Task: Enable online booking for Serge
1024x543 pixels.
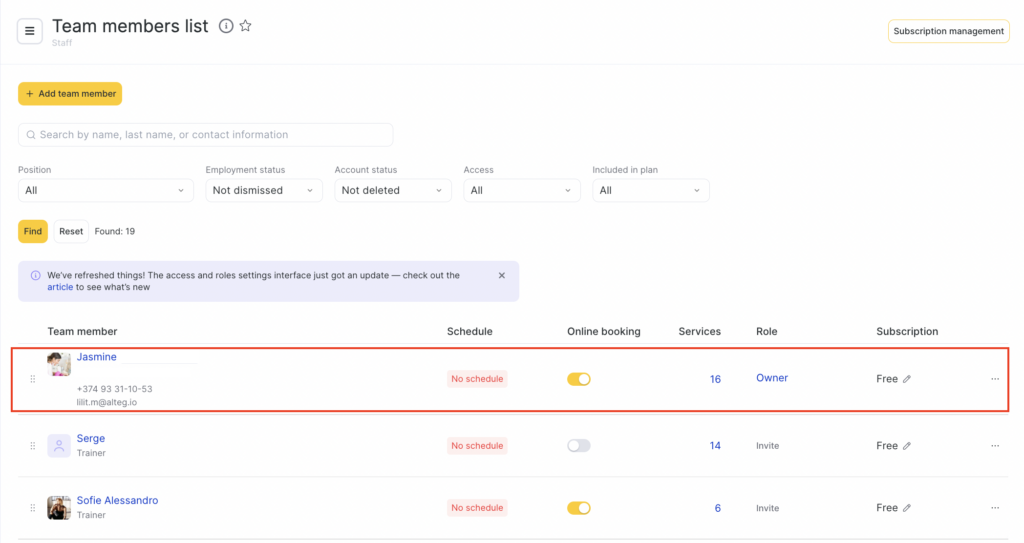Action: pyautogui.click(x=579, y=446)
